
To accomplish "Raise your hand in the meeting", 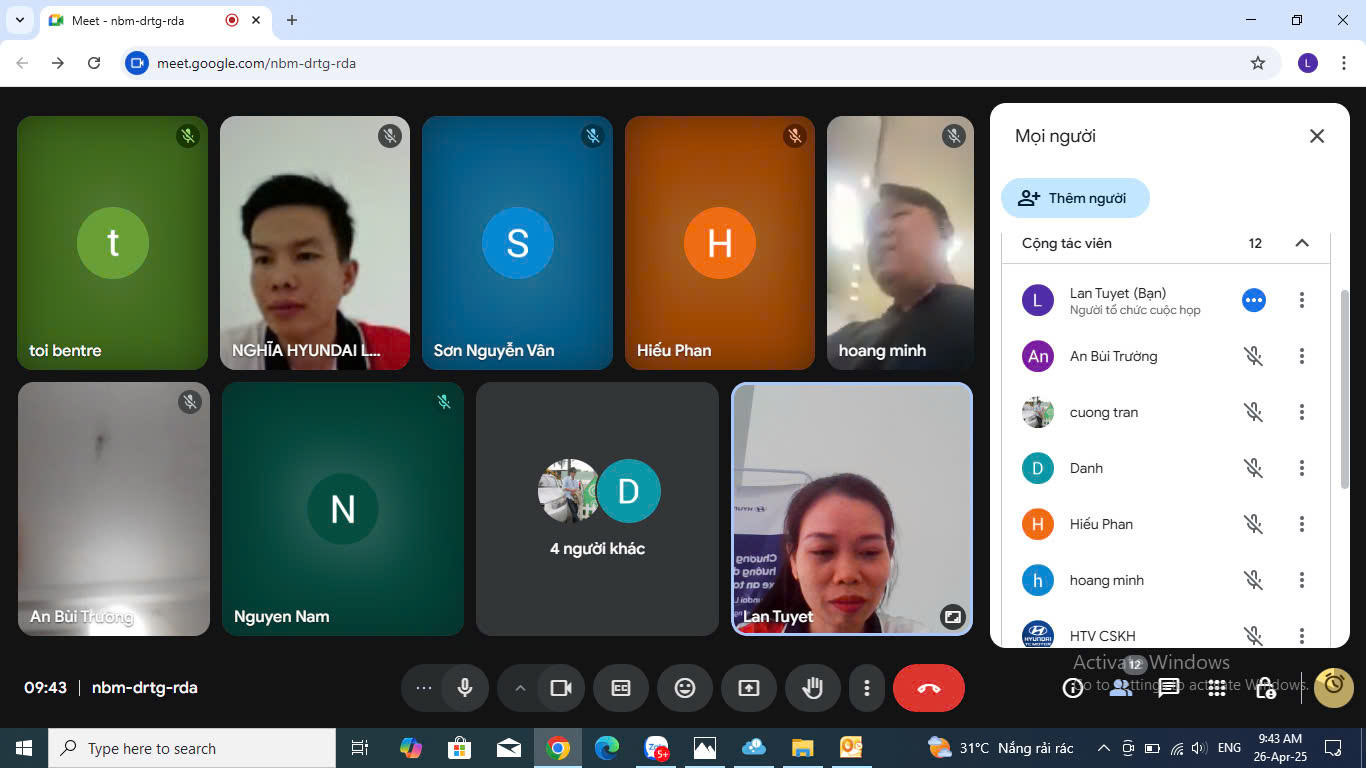I will pos(812,688).
